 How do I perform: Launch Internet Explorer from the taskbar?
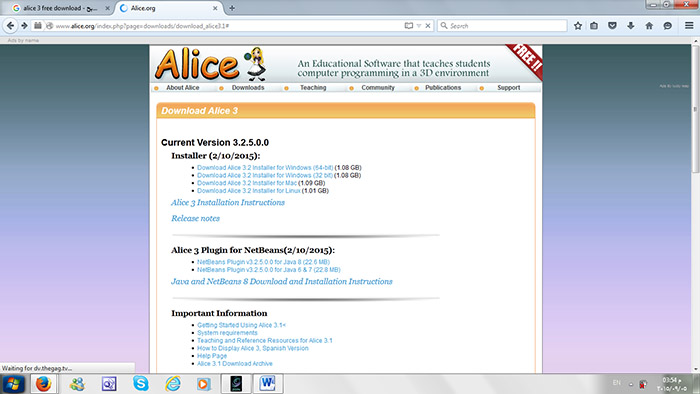click(173, 383)
